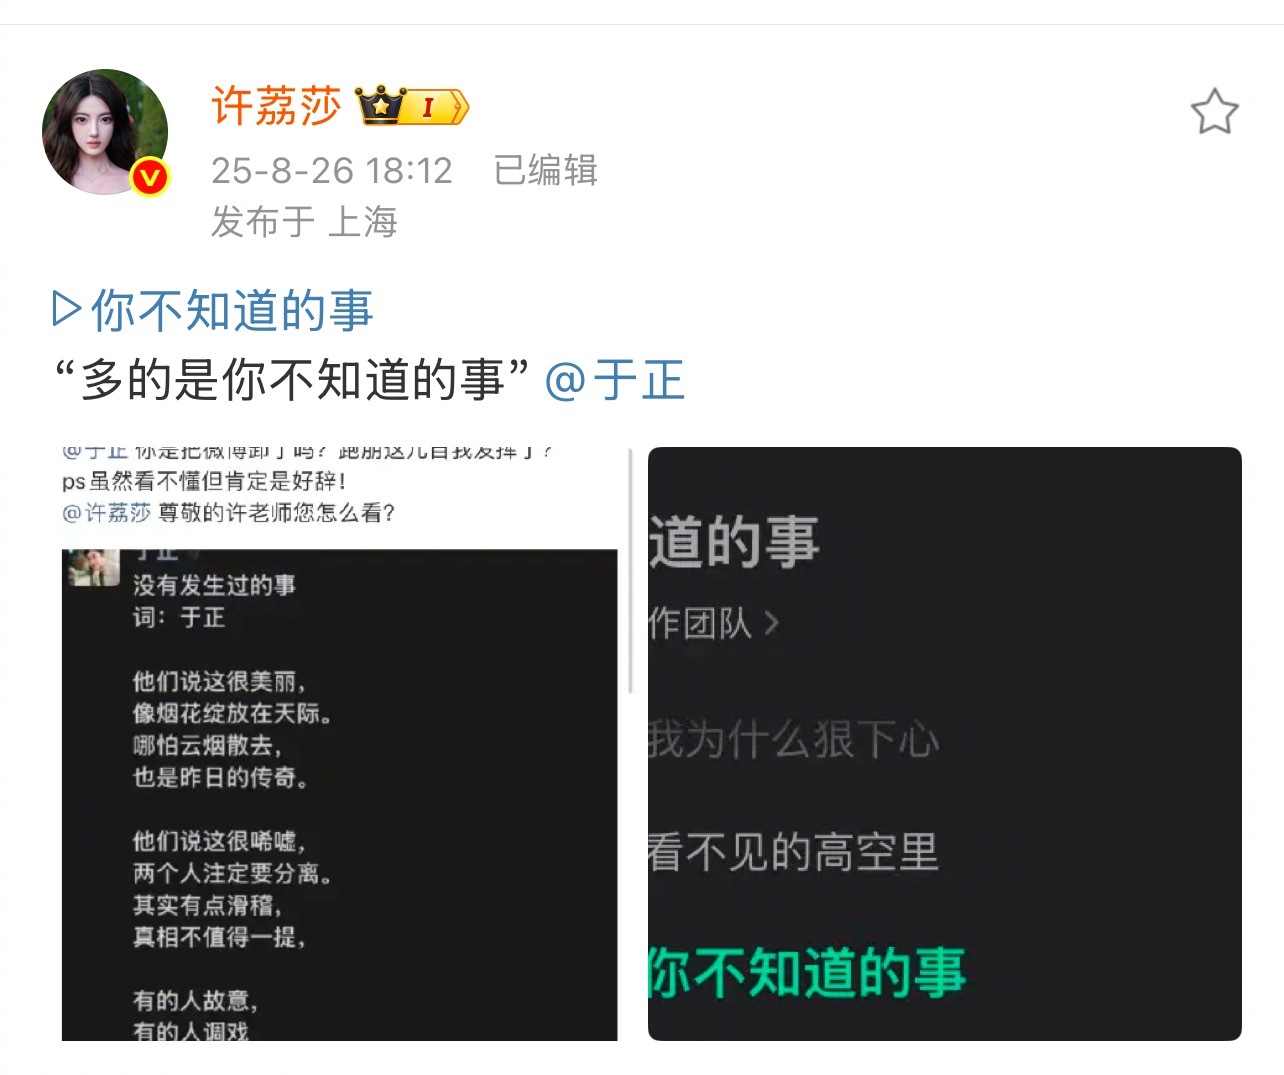Open the left lyrics screenshot image

pyautogui.click(x=340, y=744)
